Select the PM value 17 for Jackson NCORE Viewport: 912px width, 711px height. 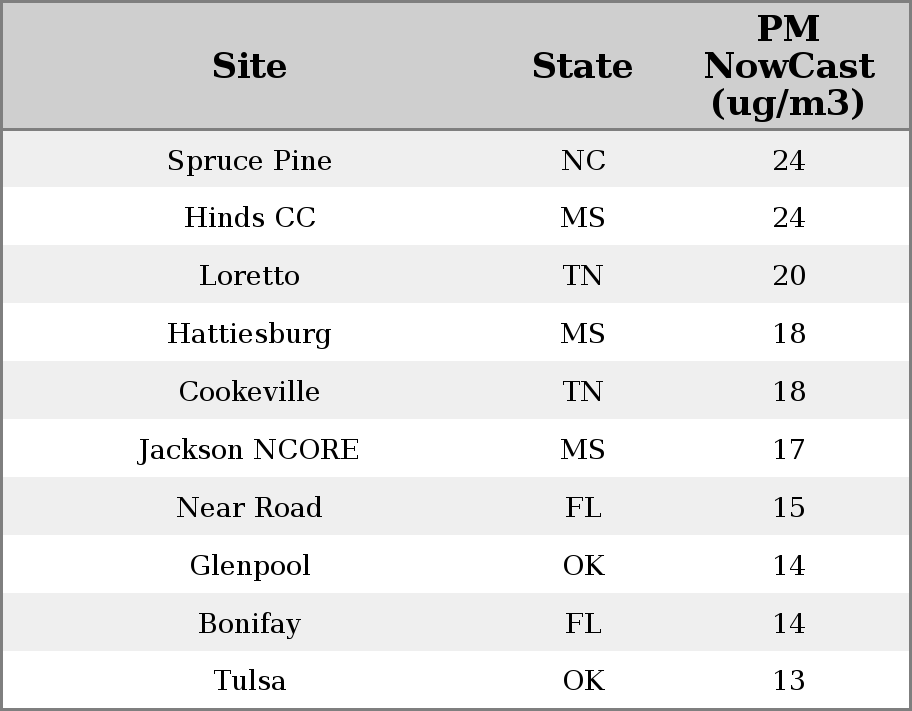pyautogui.click(x=788, y=450)
